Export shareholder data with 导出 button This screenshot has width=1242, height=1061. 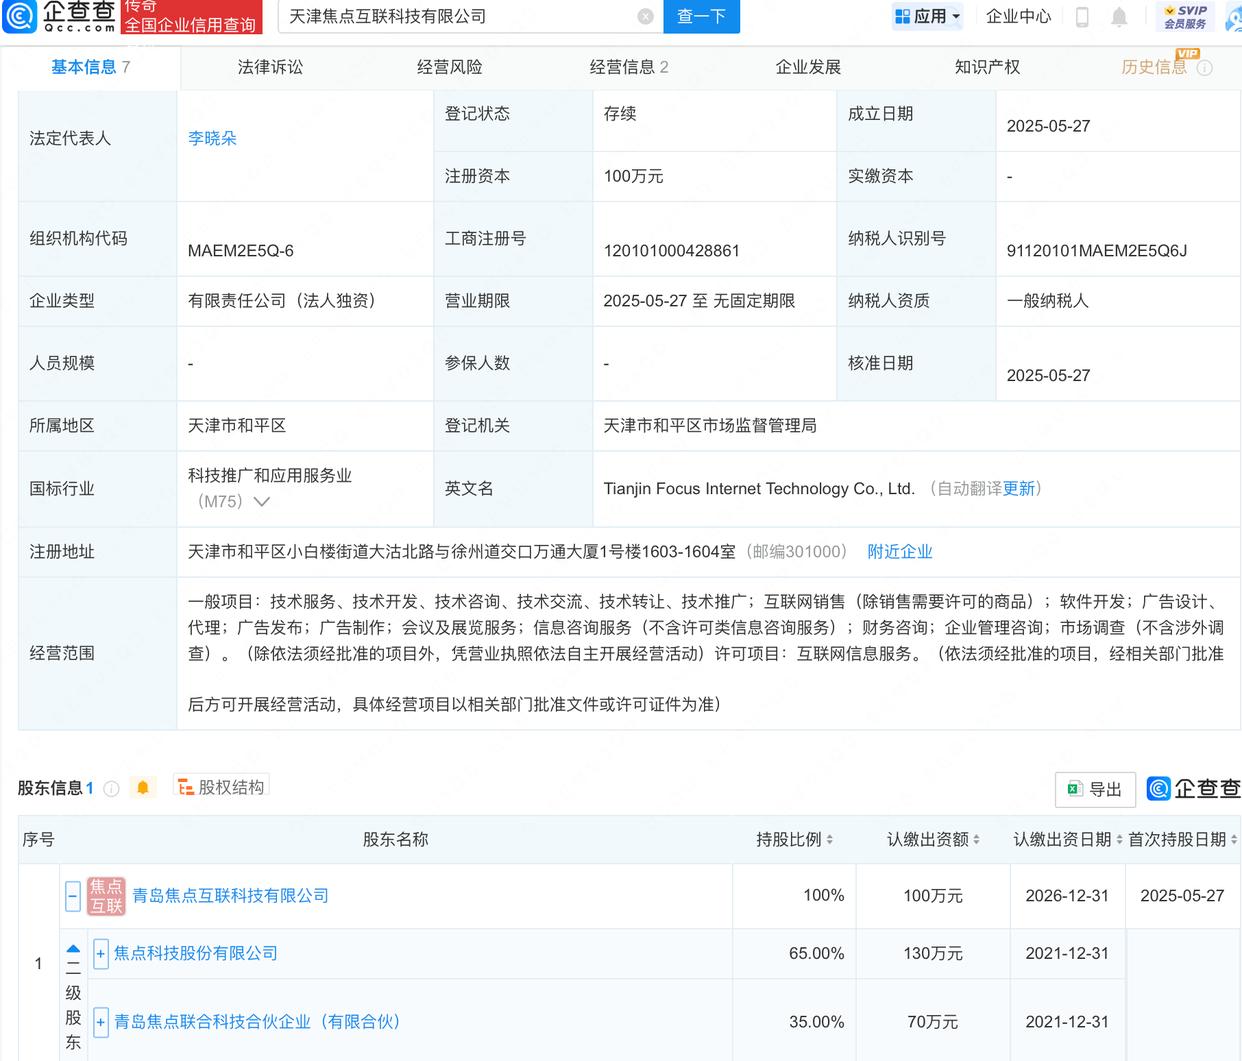pos(1095,789)
